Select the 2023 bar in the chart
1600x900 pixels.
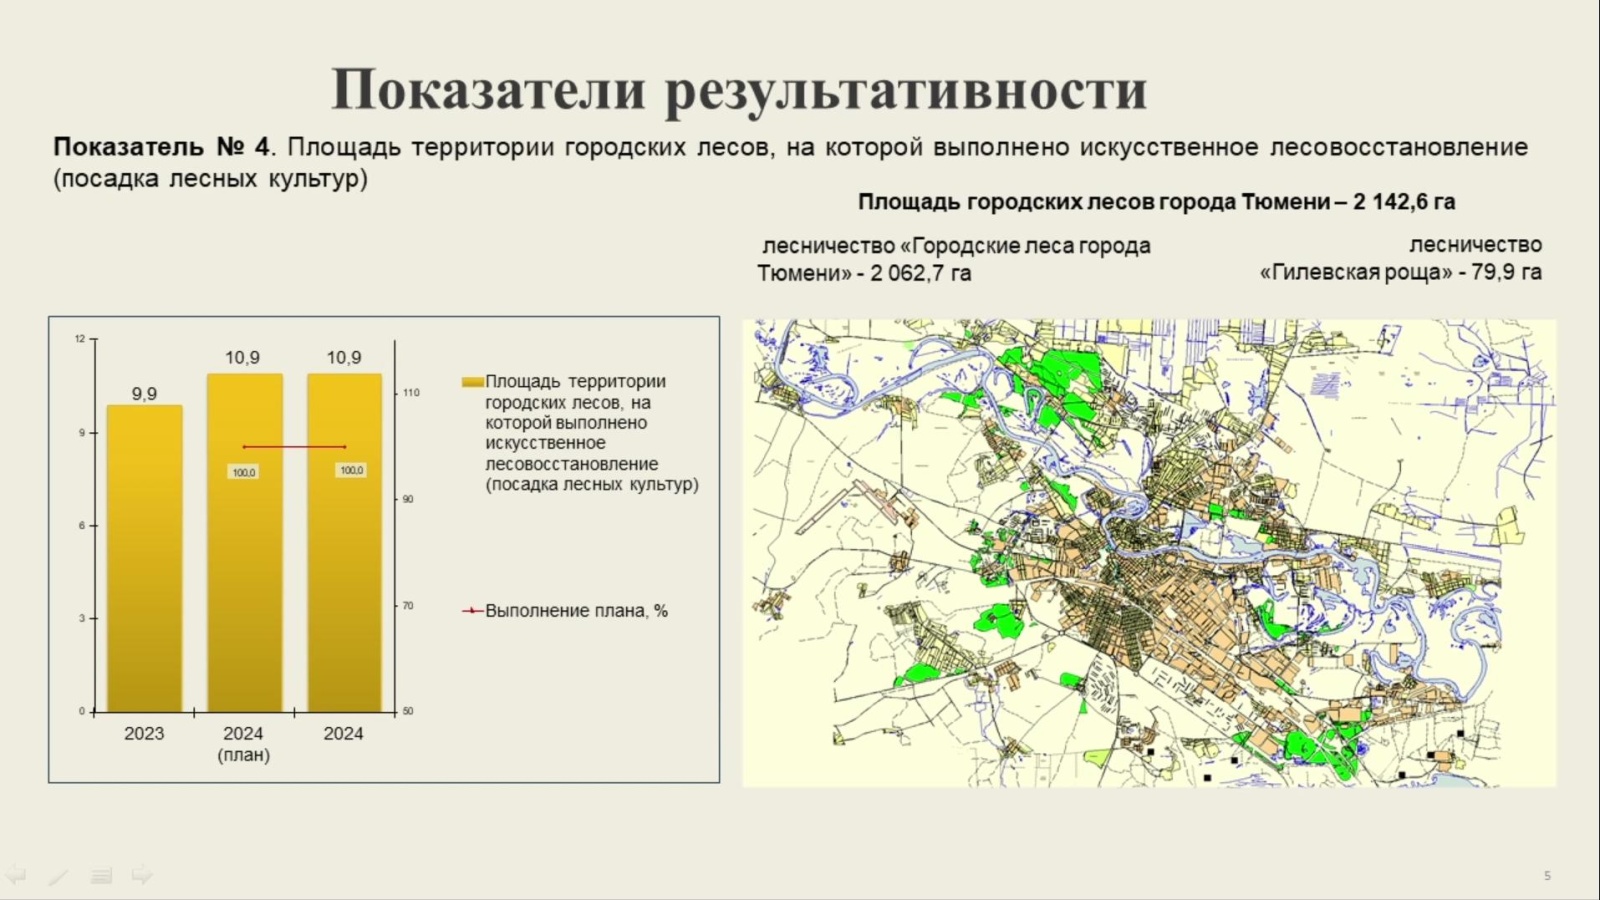coord(144,558)
